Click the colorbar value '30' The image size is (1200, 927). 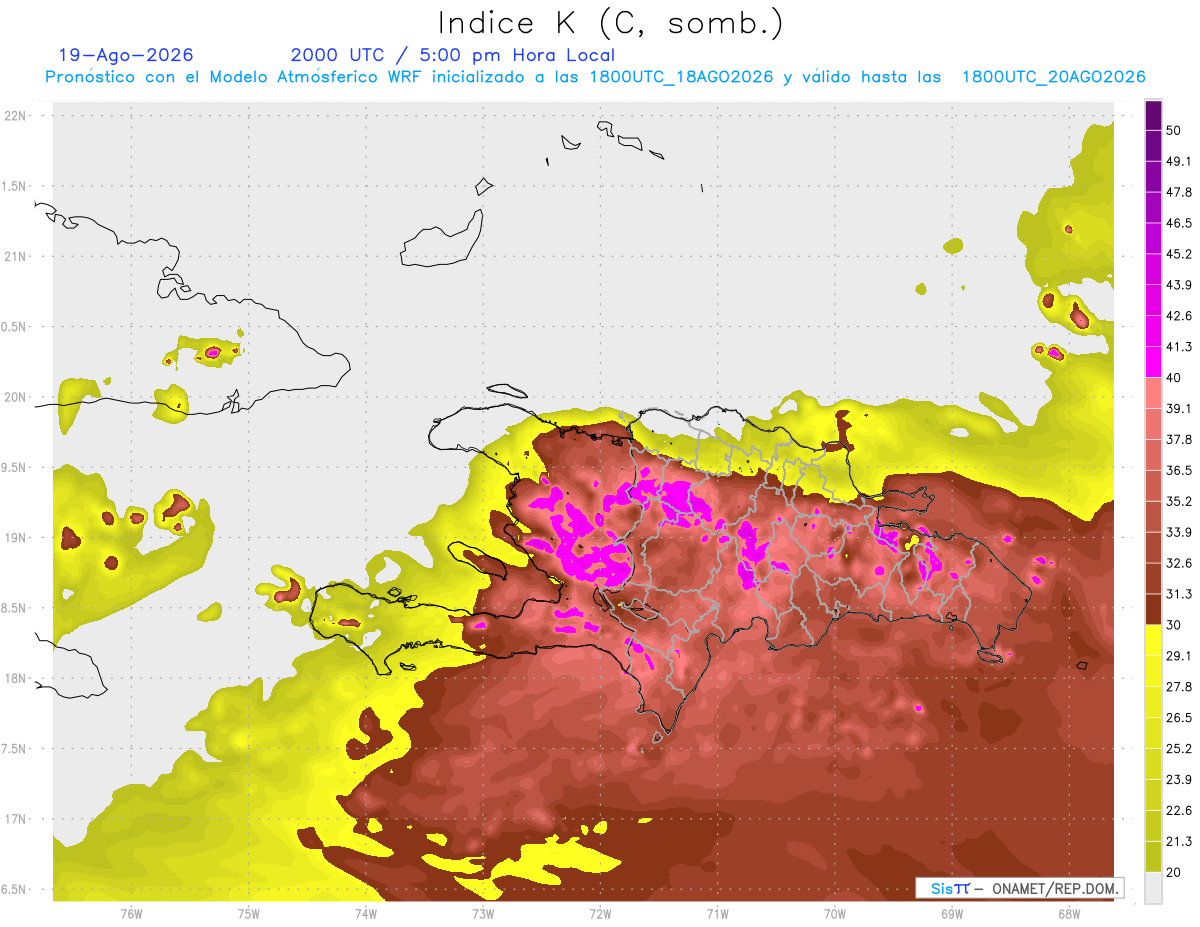click(x=1174, y=625)
